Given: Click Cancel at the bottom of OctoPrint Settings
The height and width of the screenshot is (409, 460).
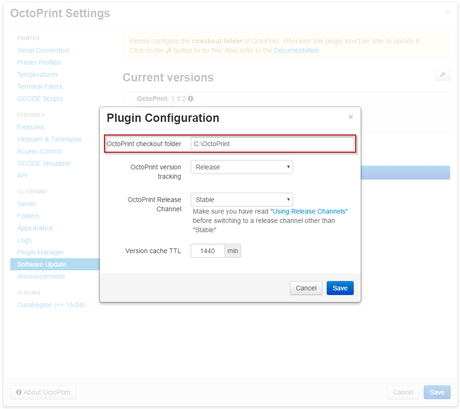Looking at the screenshot, I should pyautogui.click(x=403, y=392).
